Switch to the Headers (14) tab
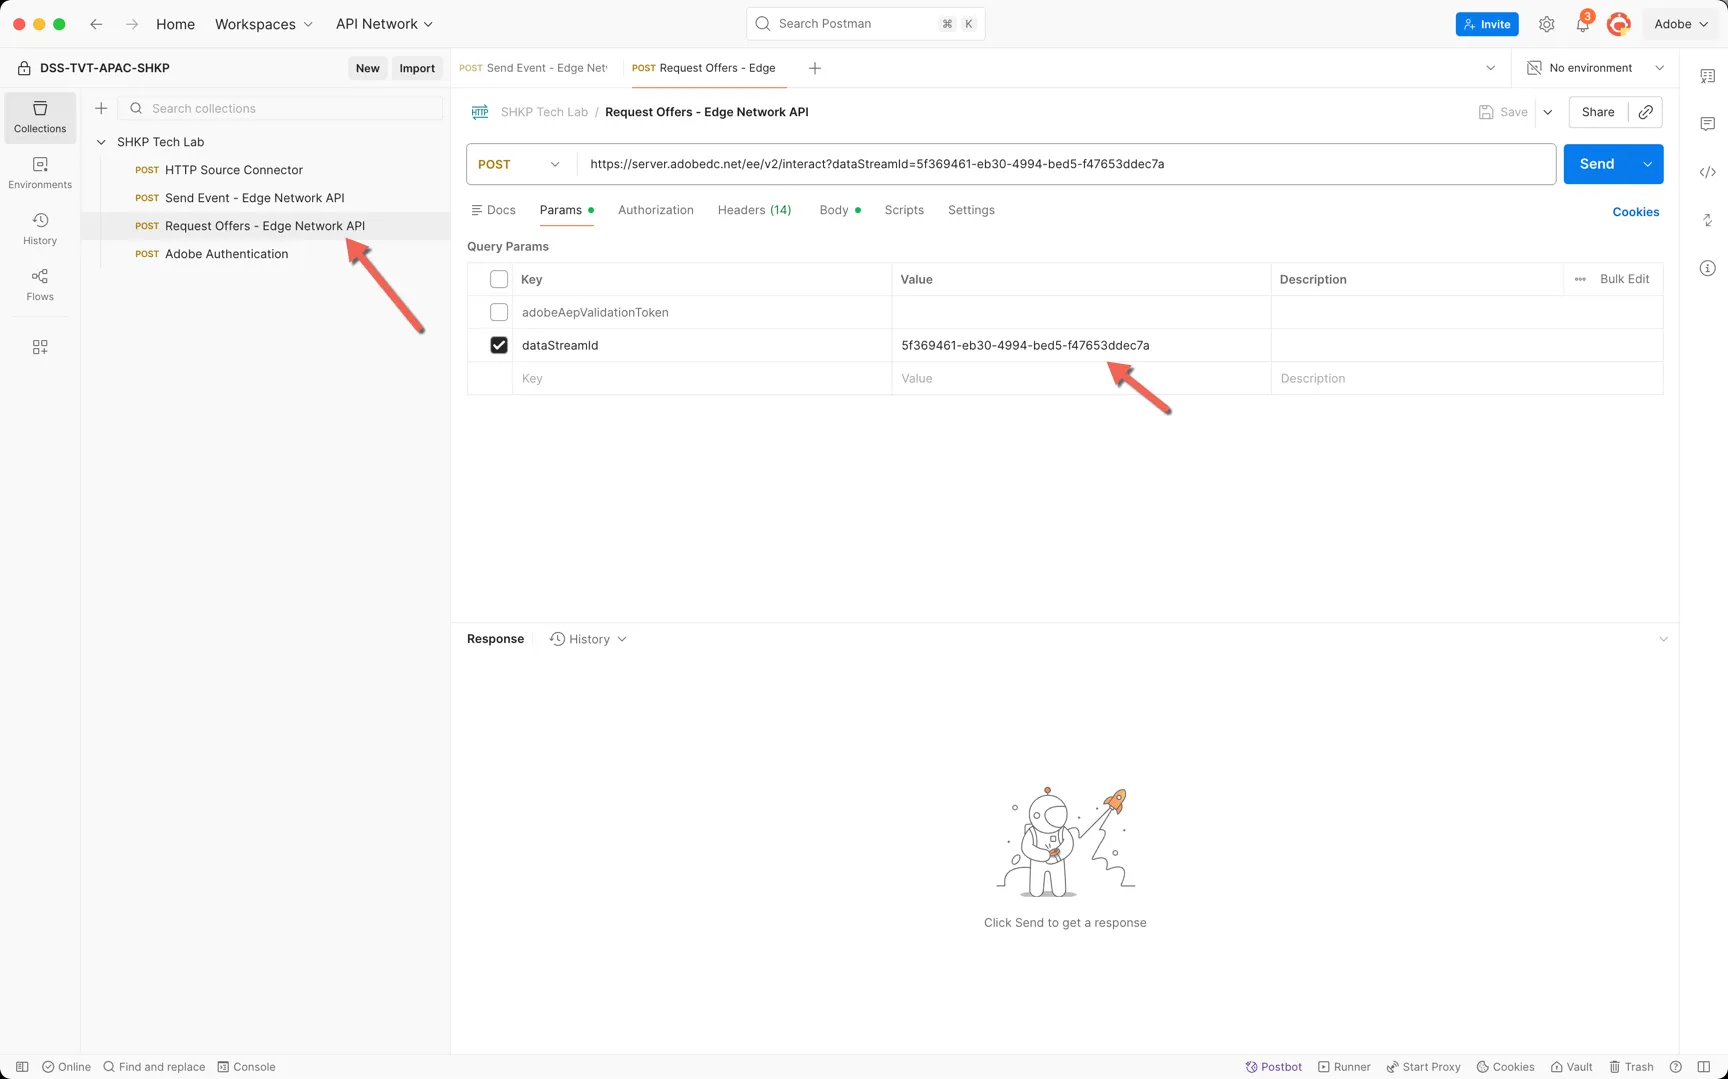This screenshot has width=1728, height=1079. point(754,210)
